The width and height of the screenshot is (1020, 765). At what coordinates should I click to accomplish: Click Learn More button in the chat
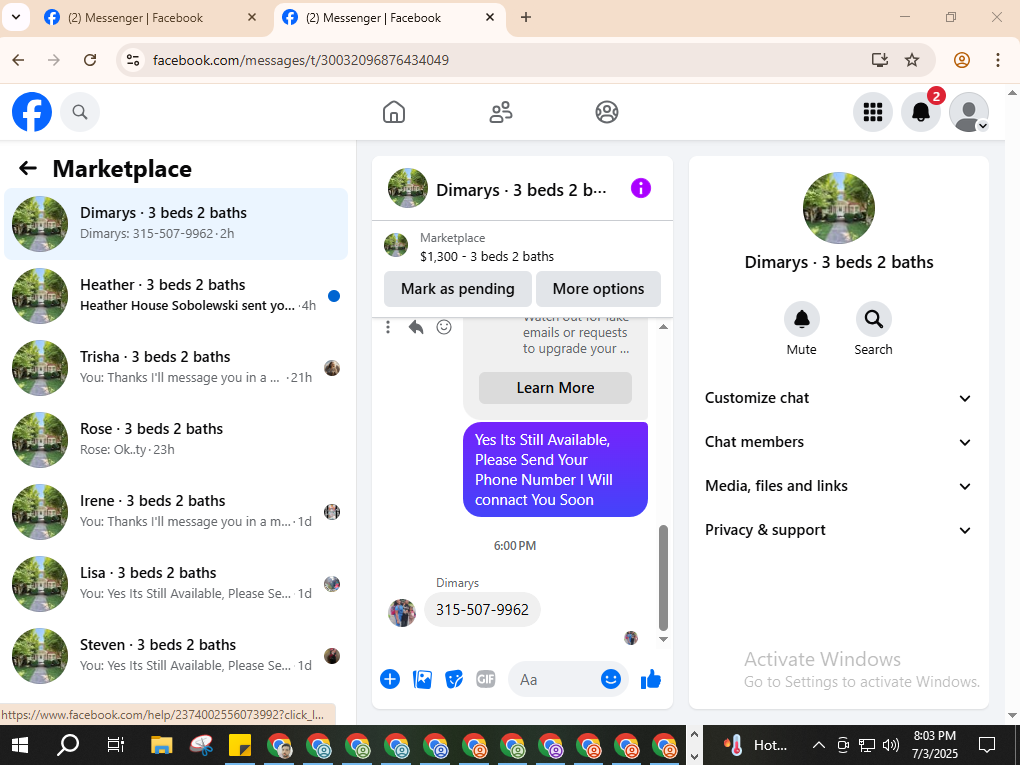pos(555,388)
